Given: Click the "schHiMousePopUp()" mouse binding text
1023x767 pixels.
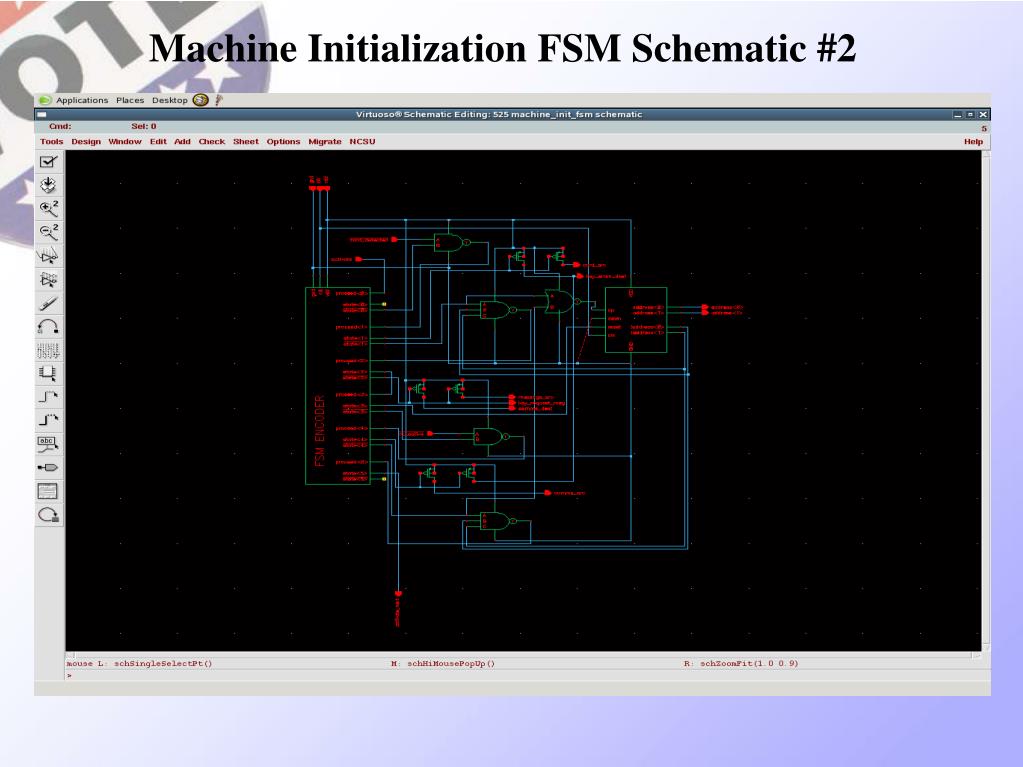Looking at the screenshot, I should (451, 664).
